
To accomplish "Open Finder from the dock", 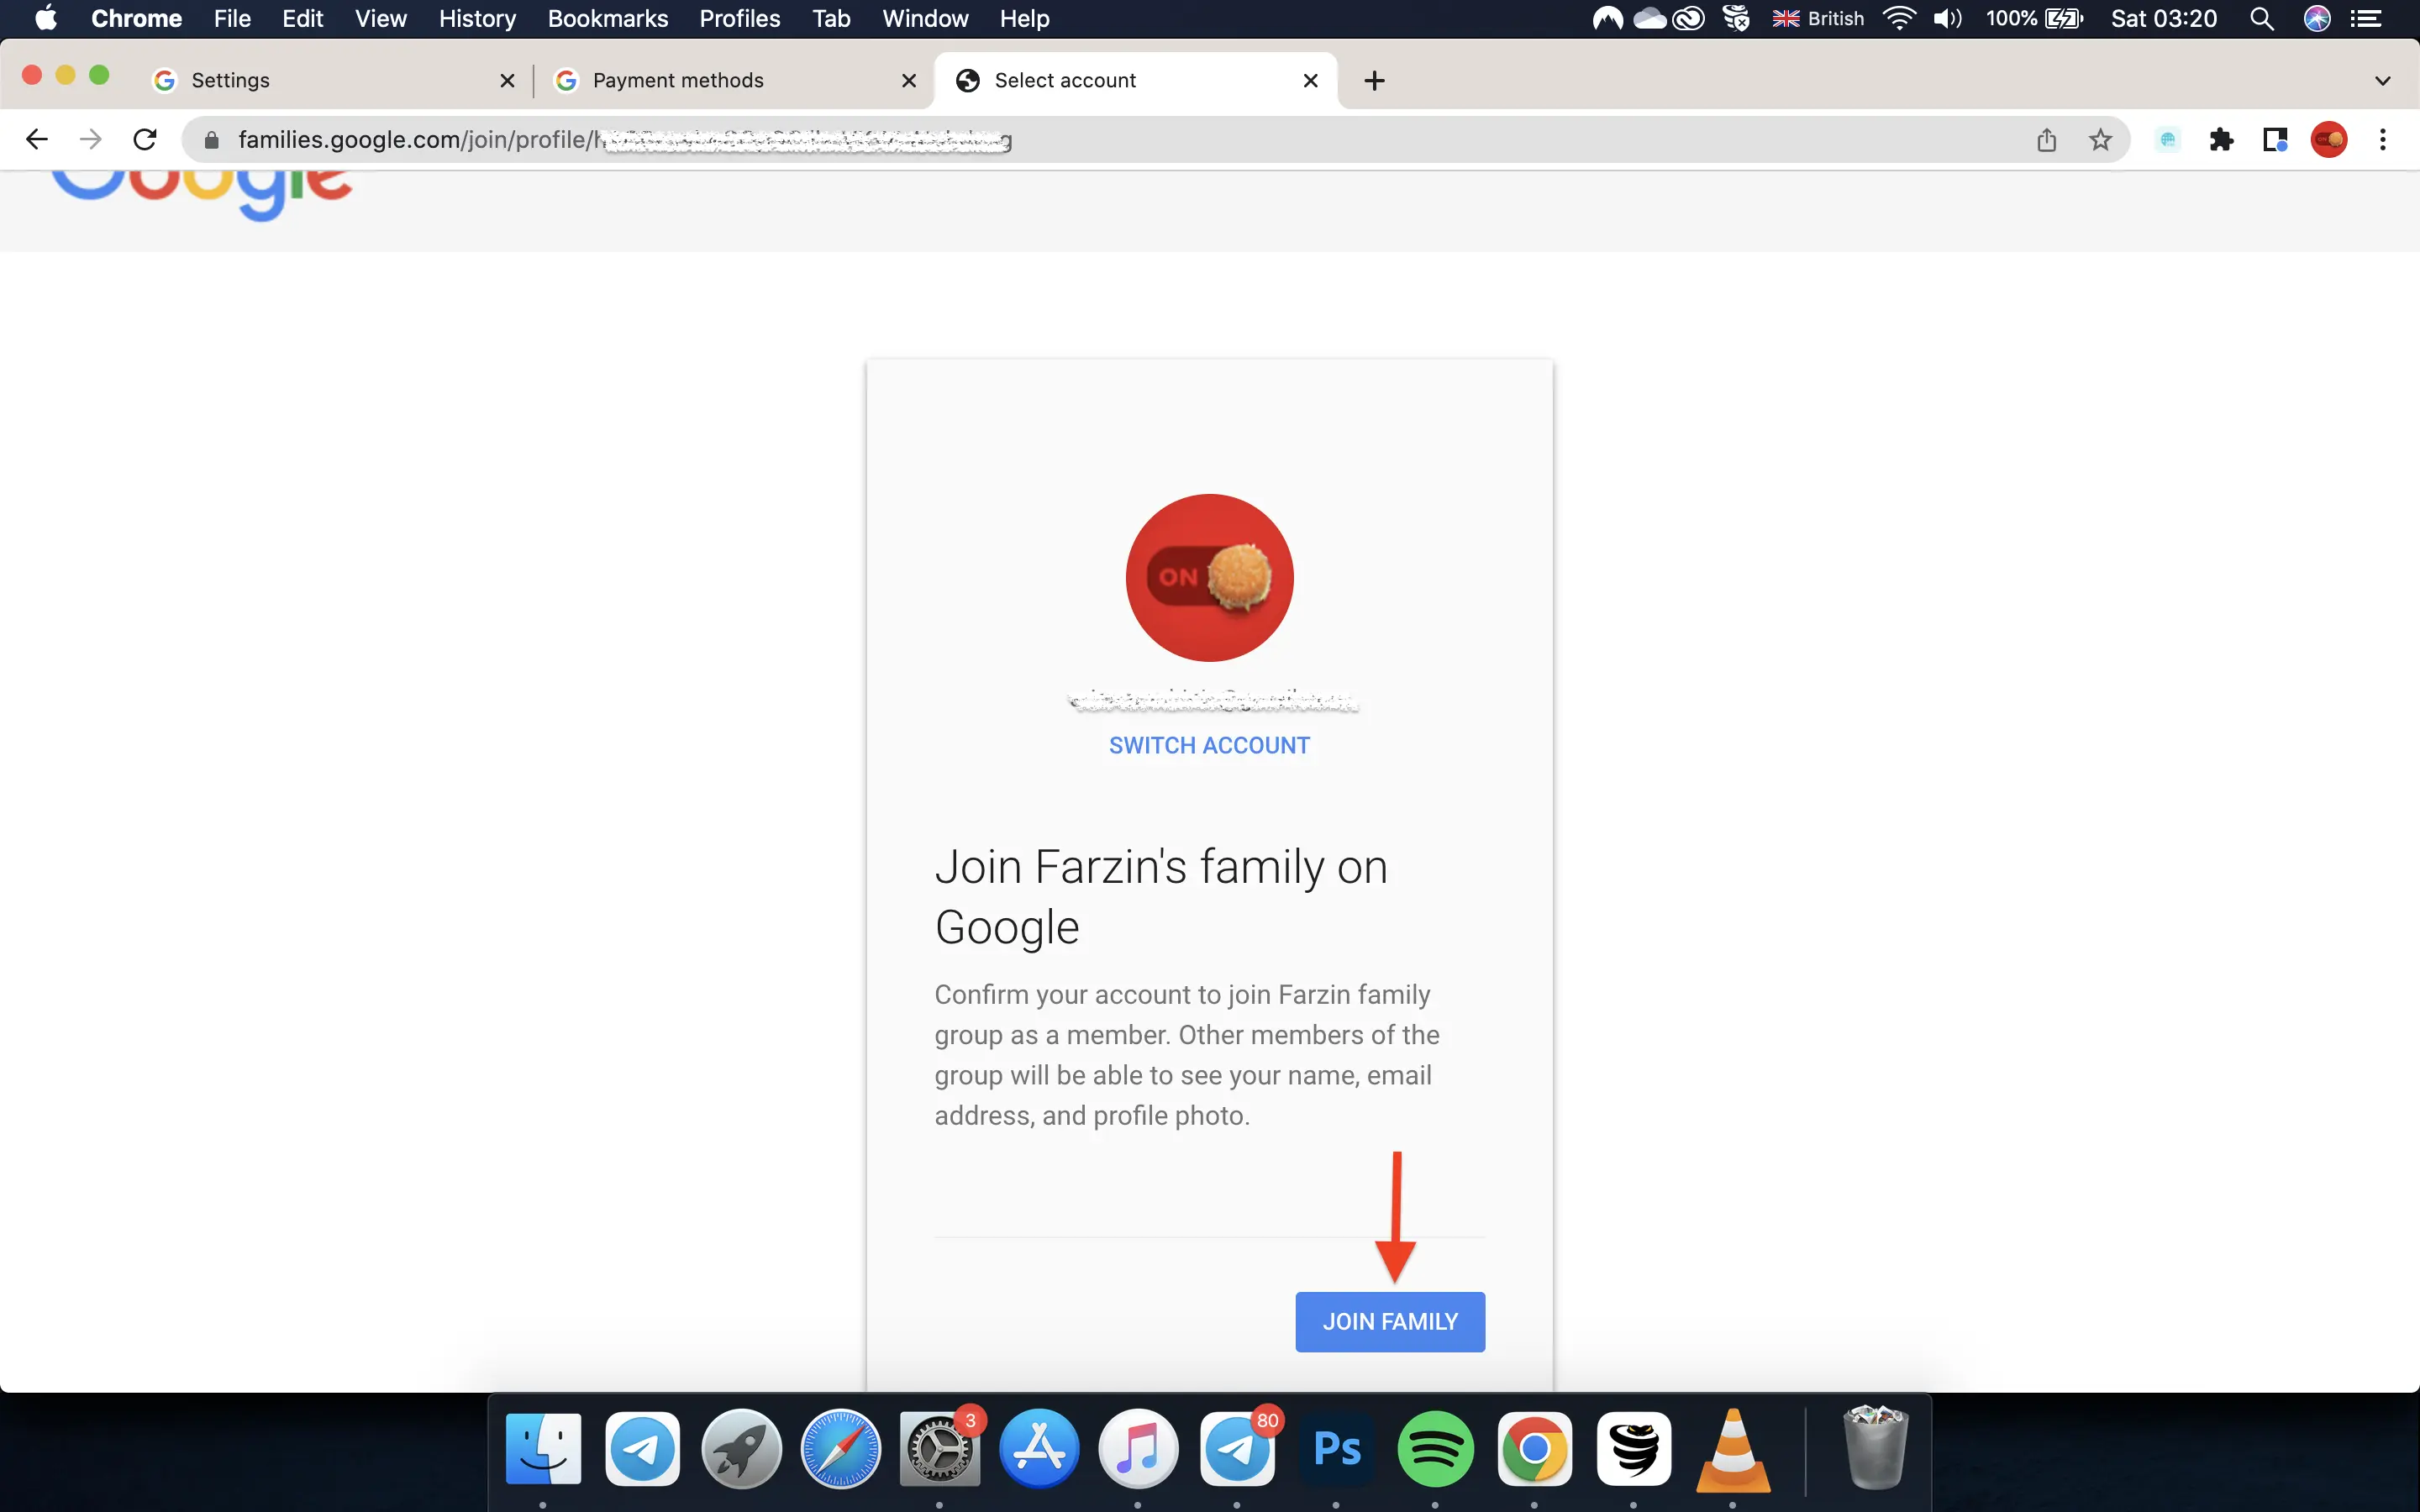I will (x=543, y=1449).
